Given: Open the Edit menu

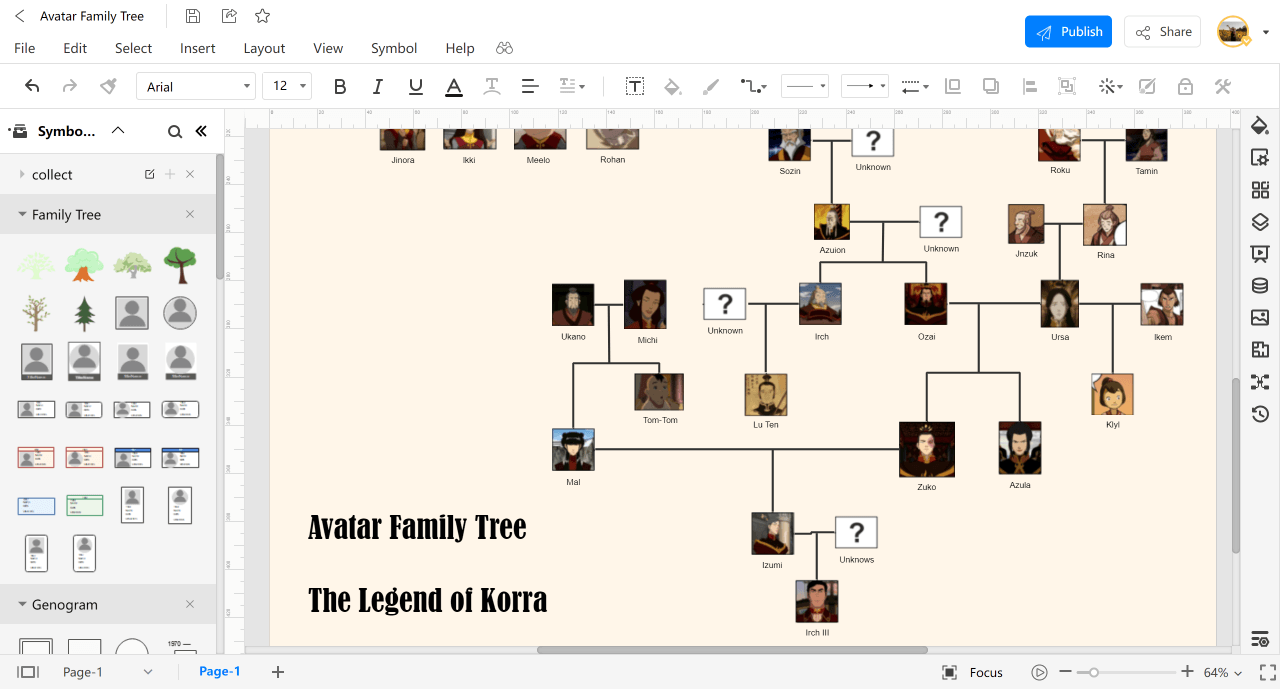Looking at the screenshot, I should 75,48.
